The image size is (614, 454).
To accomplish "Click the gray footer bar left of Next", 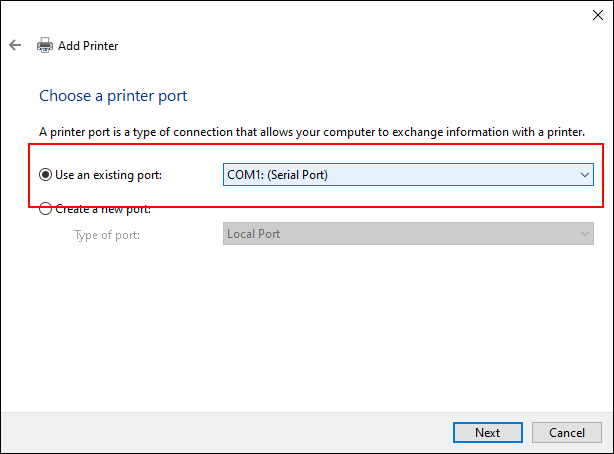I will 227,432.
